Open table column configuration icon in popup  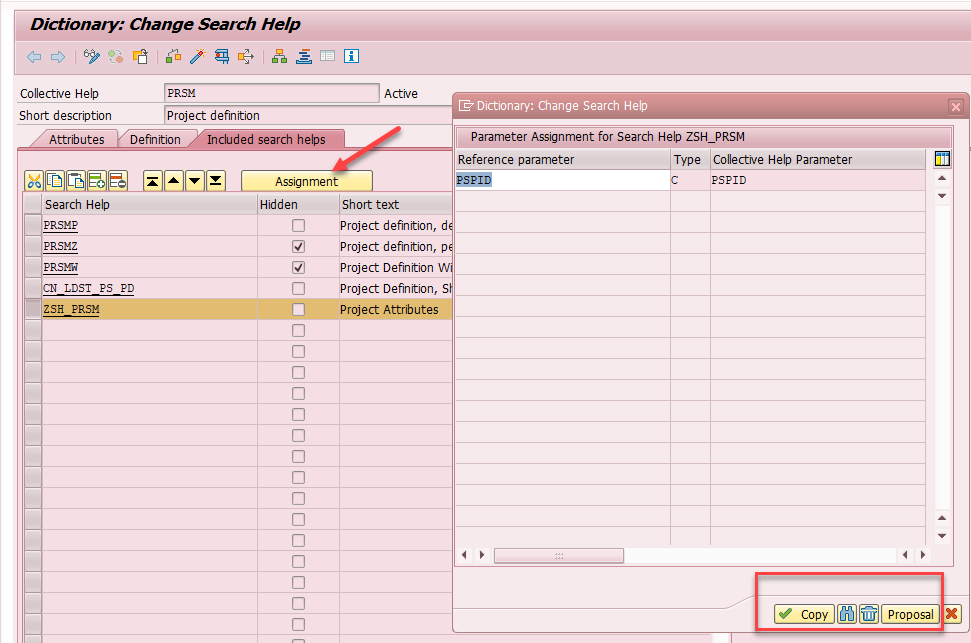(941, 159)
